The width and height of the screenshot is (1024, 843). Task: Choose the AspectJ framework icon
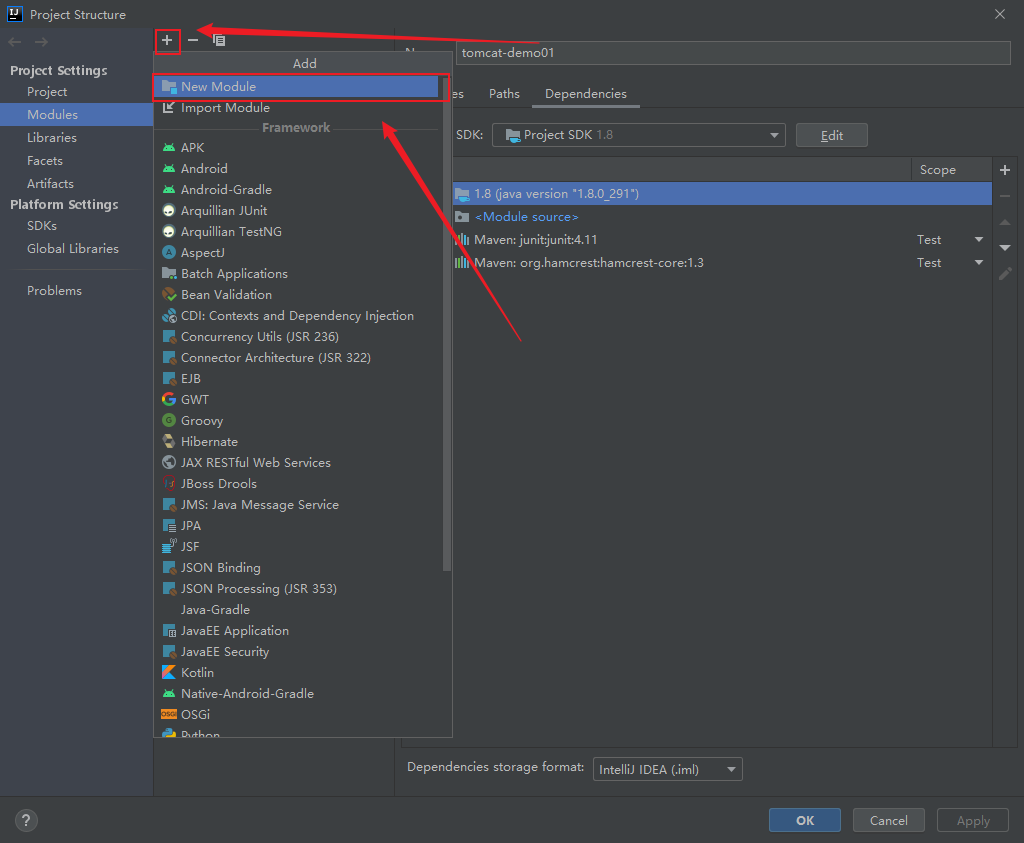pos(169,252)
